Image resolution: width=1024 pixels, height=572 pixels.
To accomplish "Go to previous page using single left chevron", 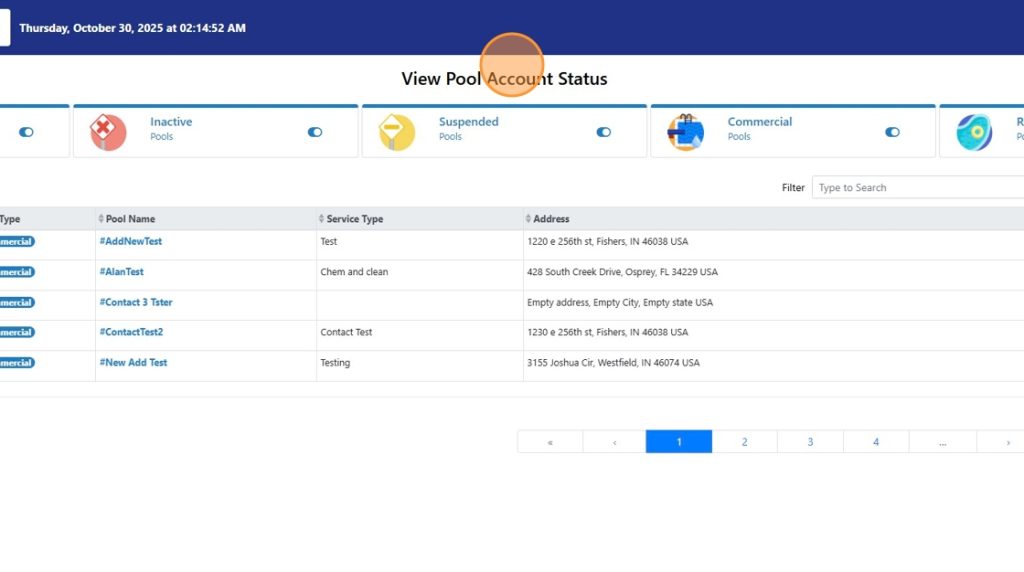I will [x=614, y=442].
